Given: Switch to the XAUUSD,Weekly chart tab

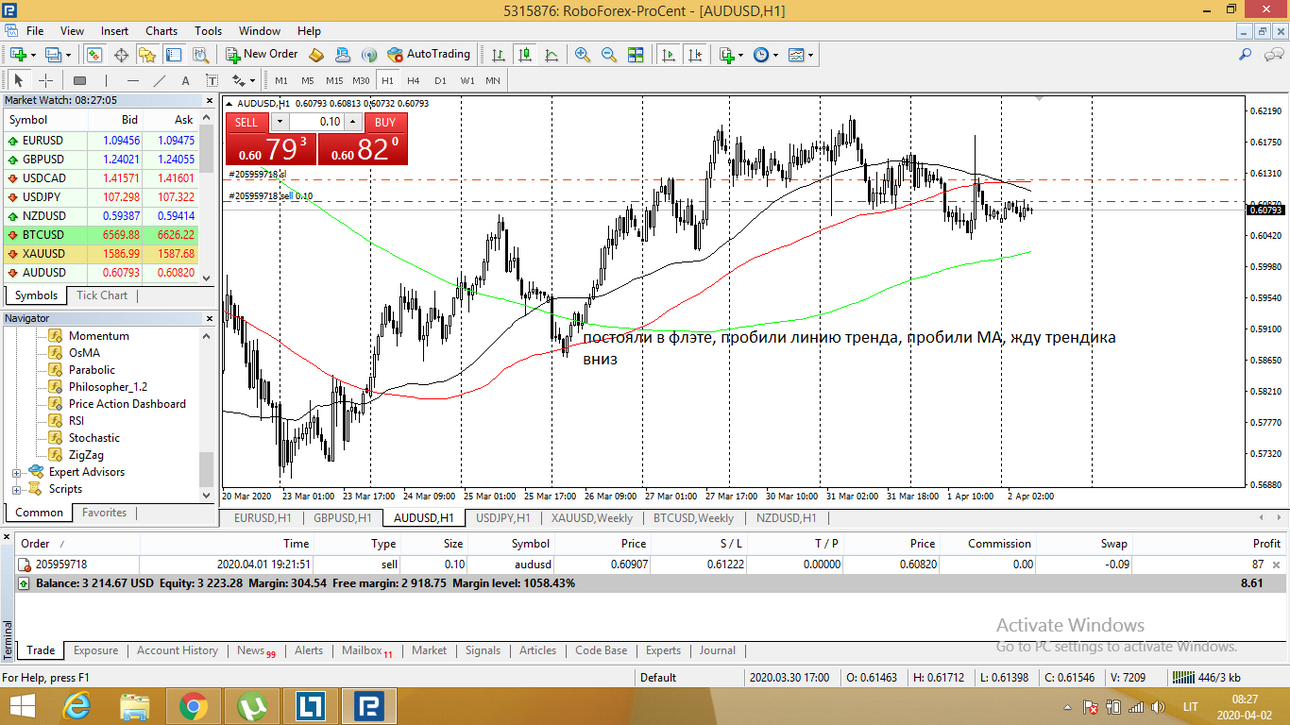Looking at the screenshot, I should click(591, 518).
